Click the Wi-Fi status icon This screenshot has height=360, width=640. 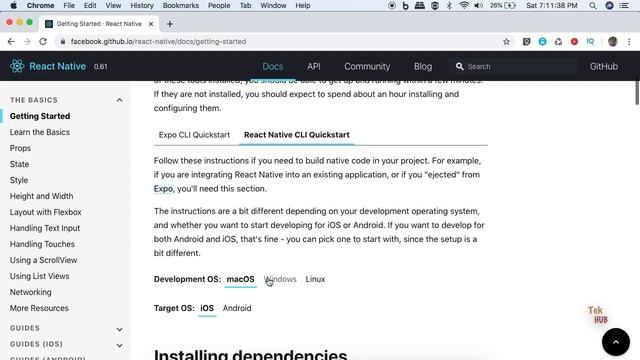point(464,5)
